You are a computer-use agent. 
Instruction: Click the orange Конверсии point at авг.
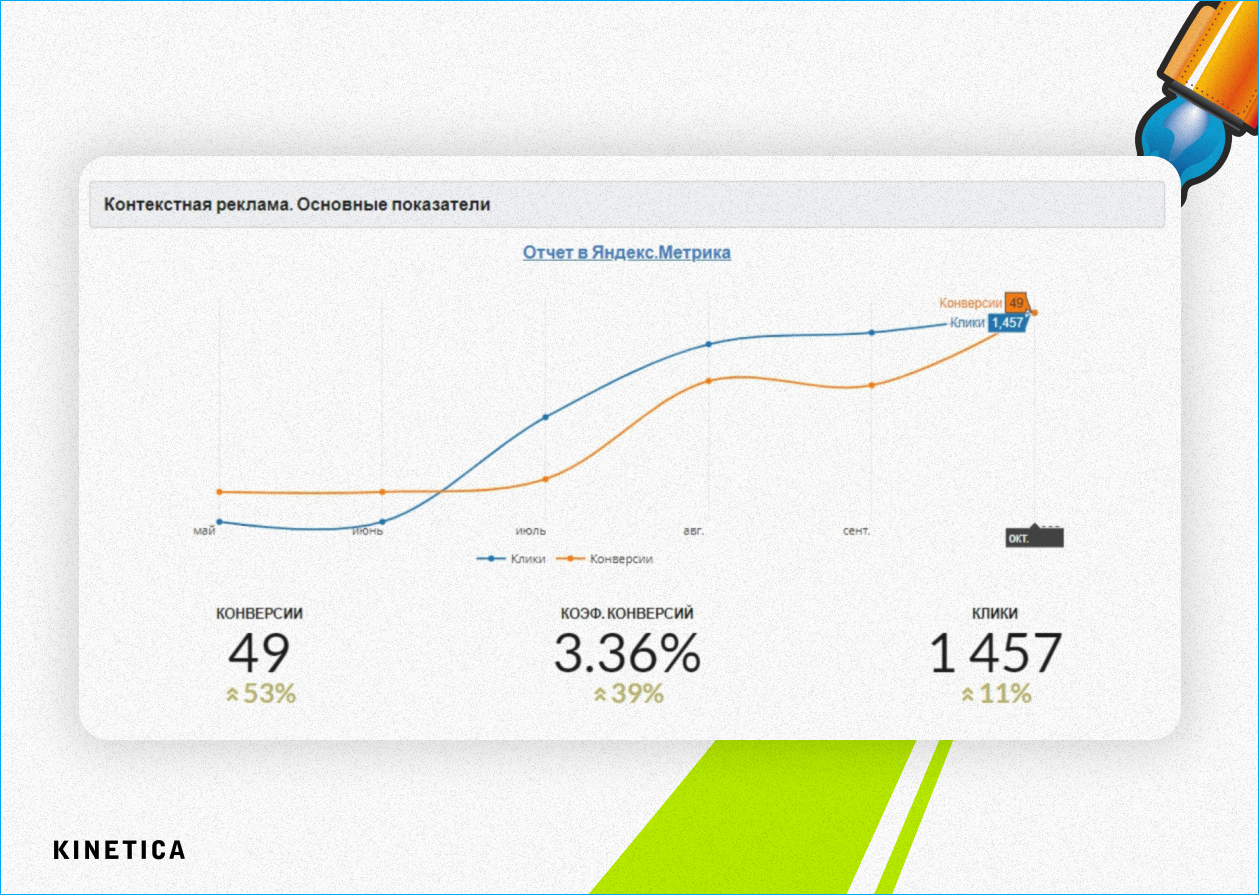pyautogui.click(x=708, y=381)
